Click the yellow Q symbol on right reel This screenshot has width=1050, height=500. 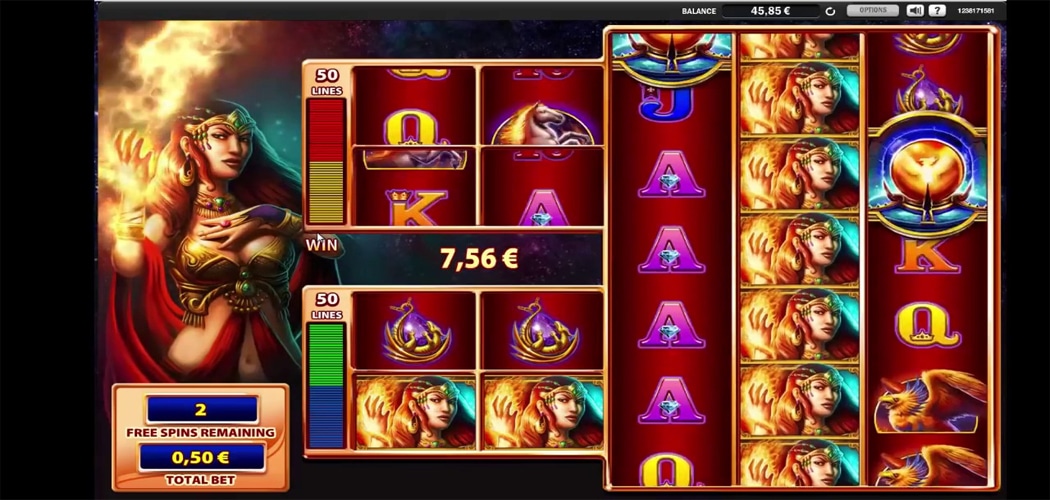click(x=927, y=324)
